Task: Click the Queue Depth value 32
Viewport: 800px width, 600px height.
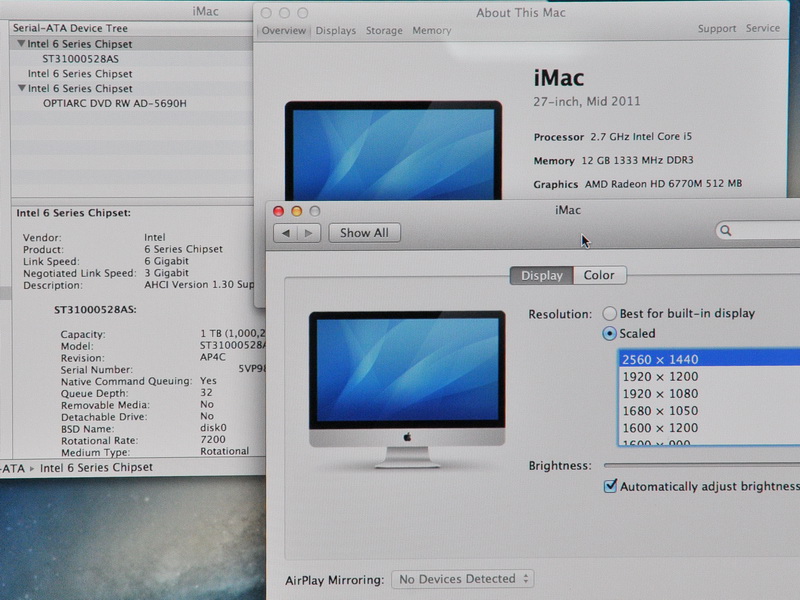Action: pos(206,392)
